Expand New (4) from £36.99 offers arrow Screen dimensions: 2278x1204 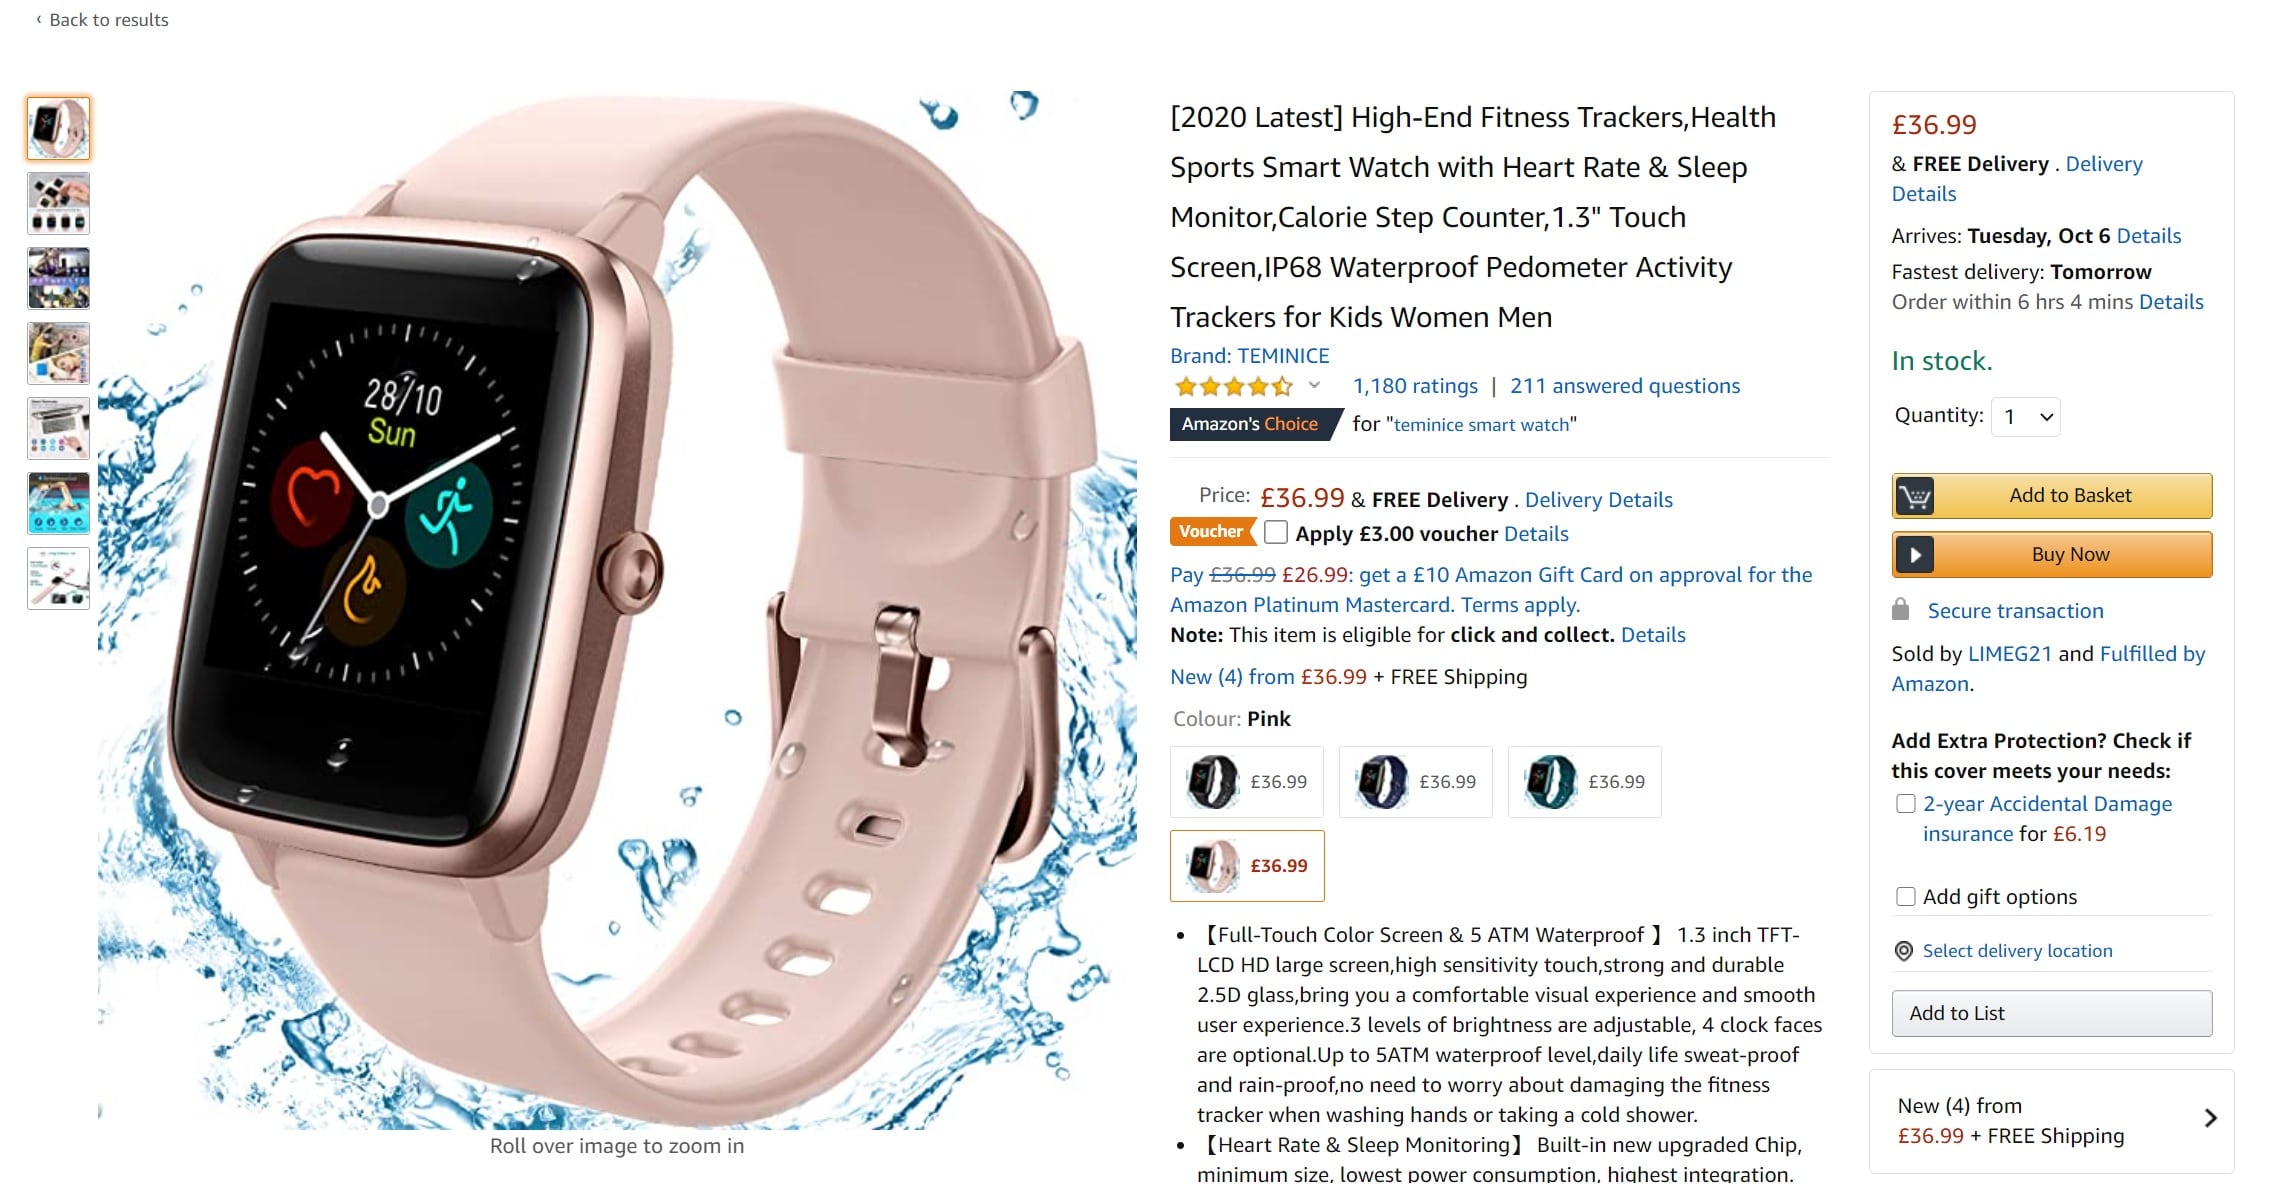pyautogui.click(x=2211, y=1118)
